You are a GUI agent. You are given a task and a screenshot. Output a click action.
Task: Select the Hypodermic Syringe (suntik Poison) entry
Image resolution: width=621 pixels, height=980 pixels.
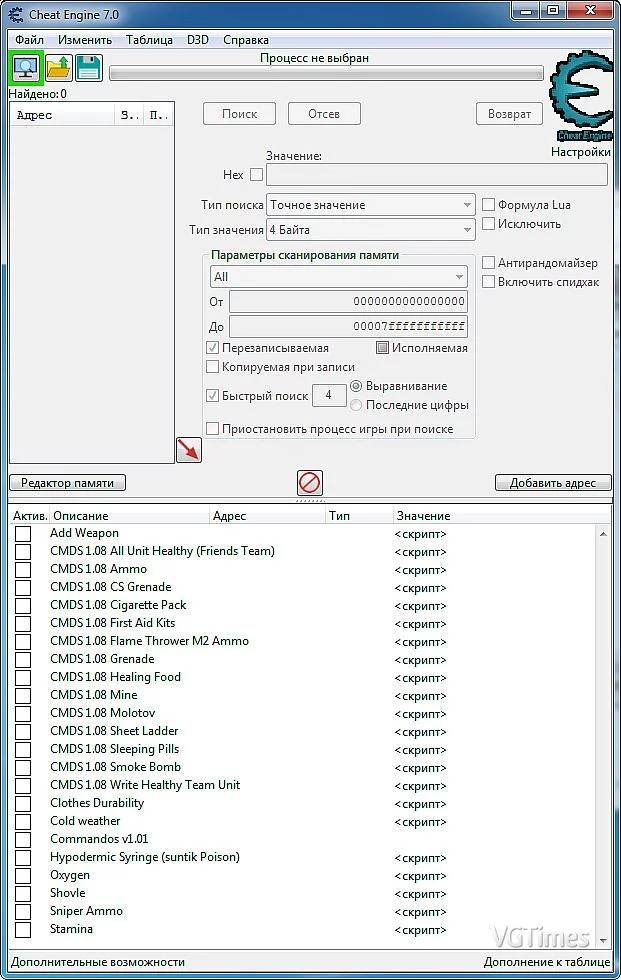(145, 857)
